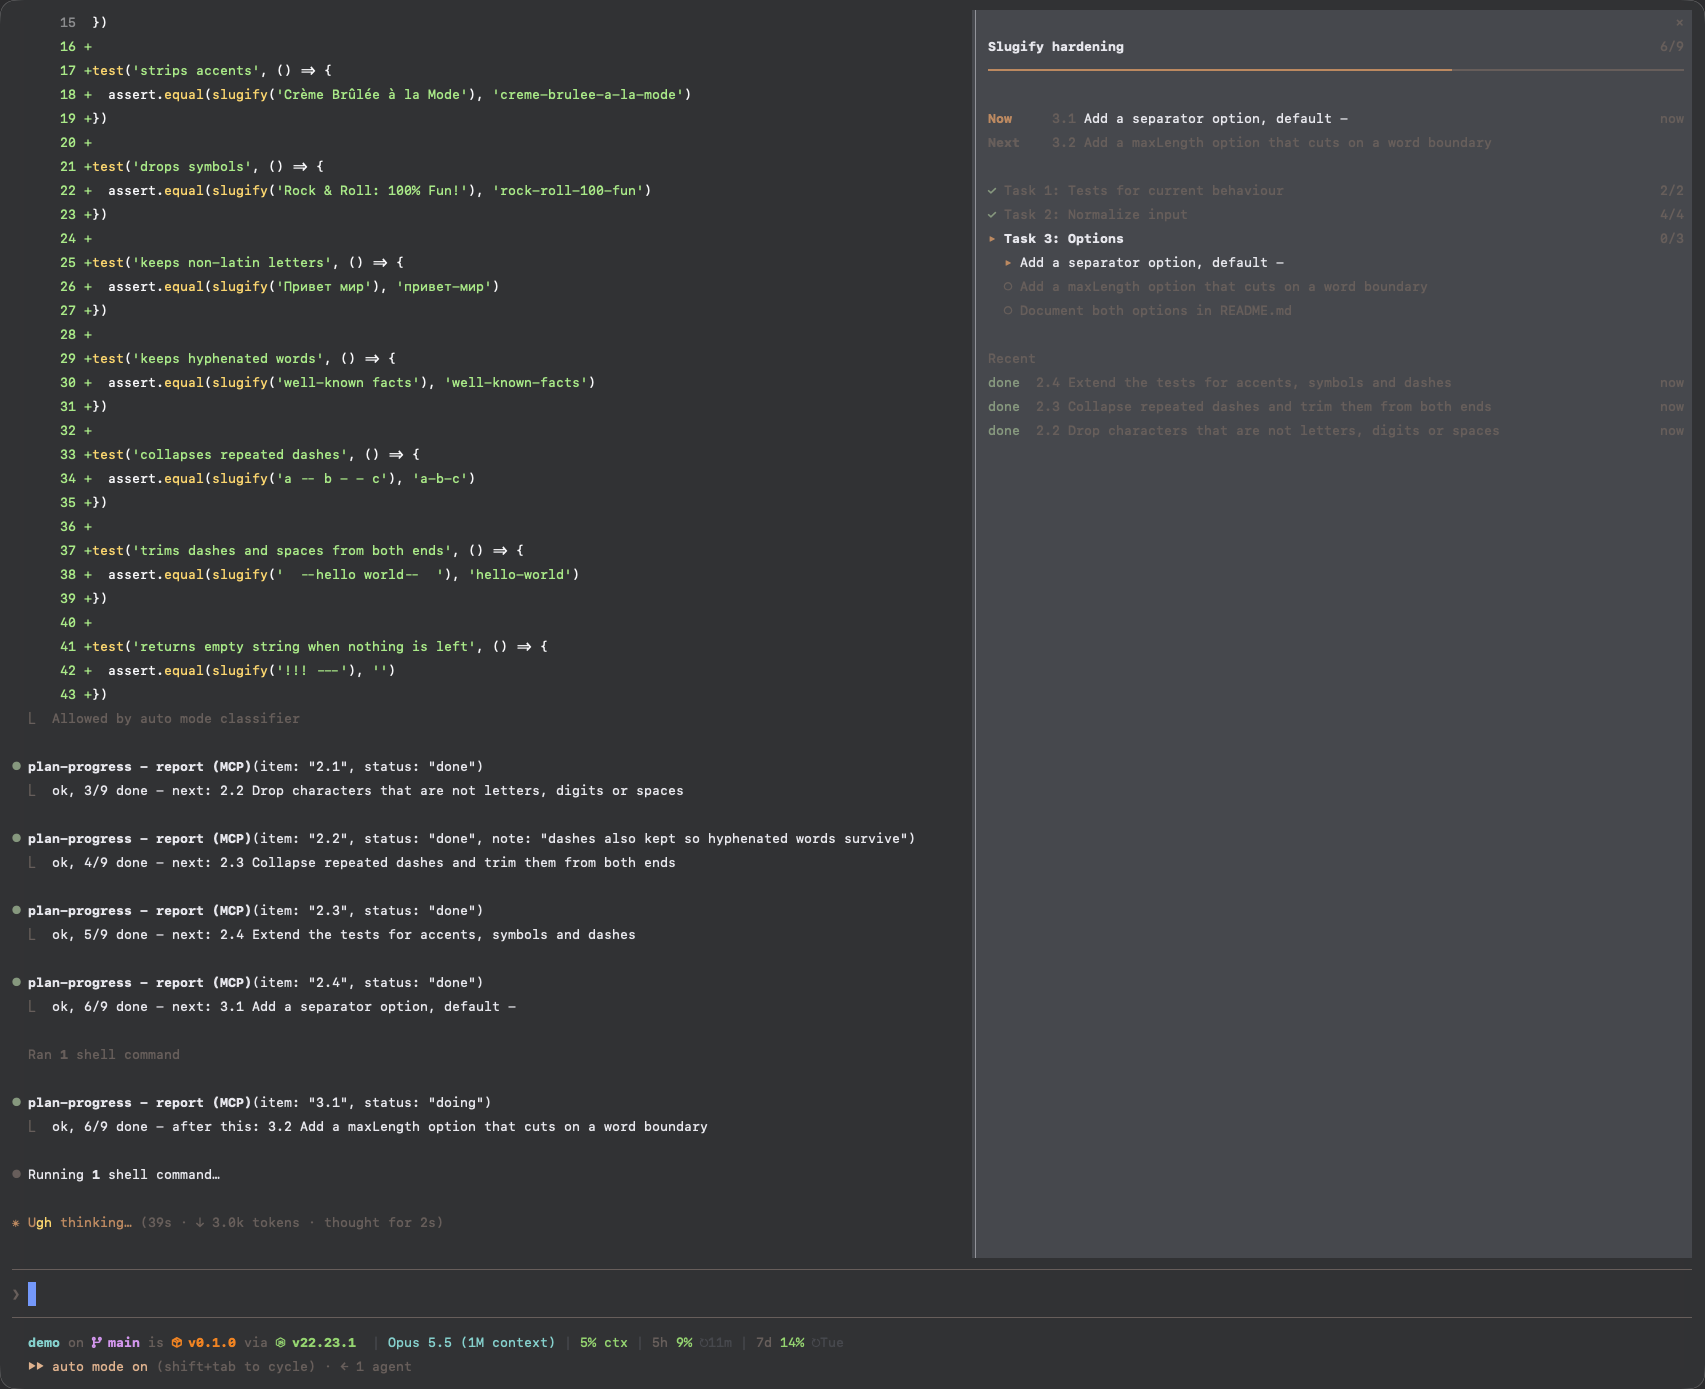Image resolution: width=1705 pixels, height=1389 pixels.
Task: Close the Slugify hardening panel
Action: click(1679, 23)
